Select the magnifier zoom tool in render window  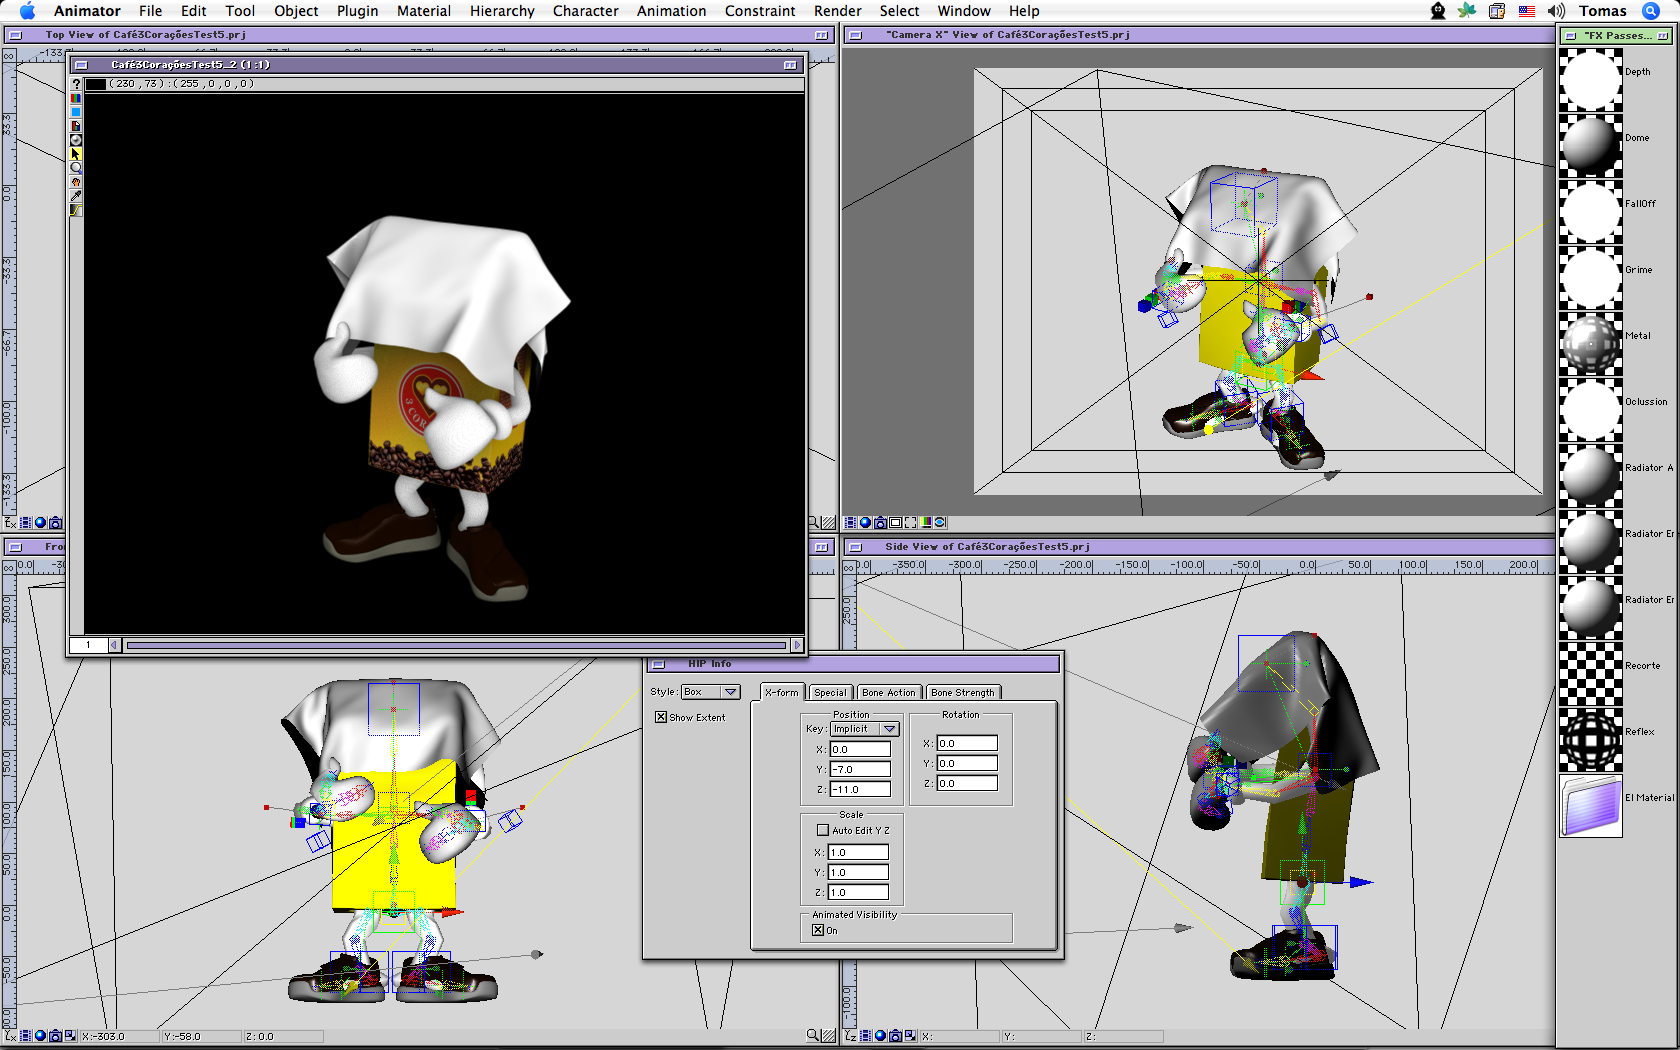[76, 168]
